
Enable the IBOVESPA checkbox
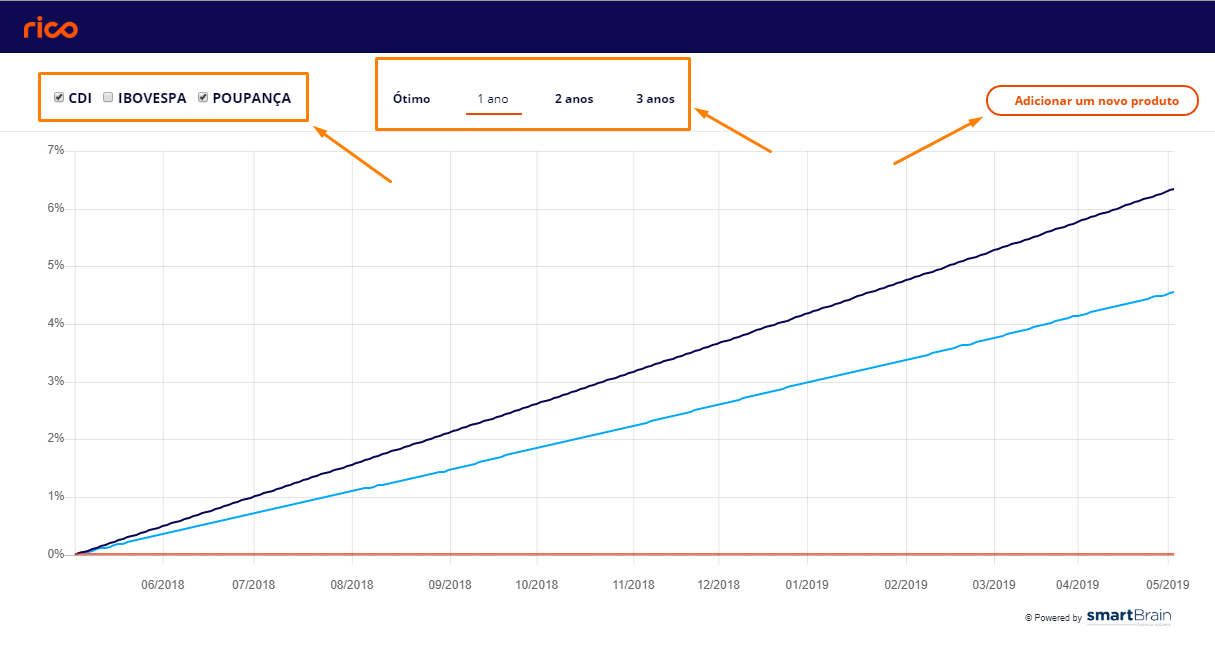[x=108, y=98]
